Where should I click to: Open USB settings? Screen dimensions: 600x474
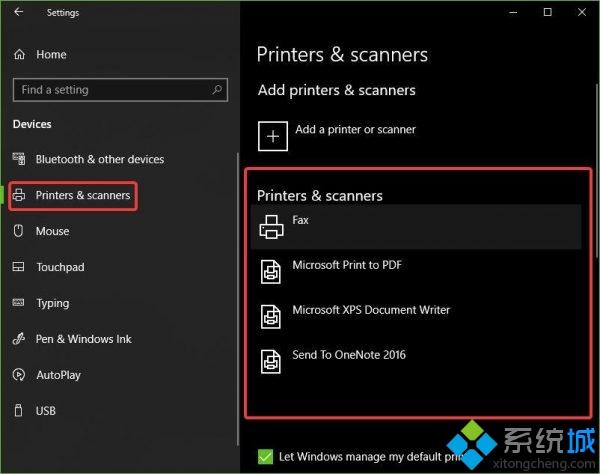click(46, 410)
